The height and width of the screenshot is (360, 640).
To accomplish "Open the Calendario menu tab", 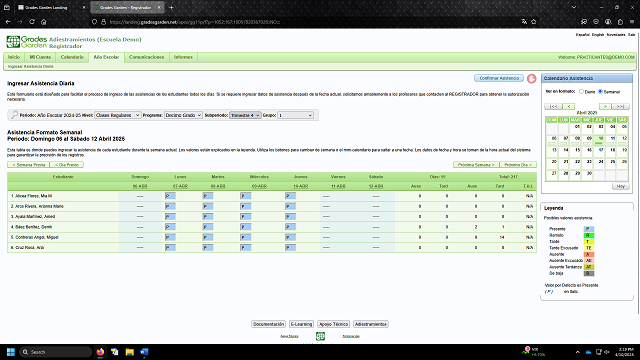I will [x=72, y=57].
